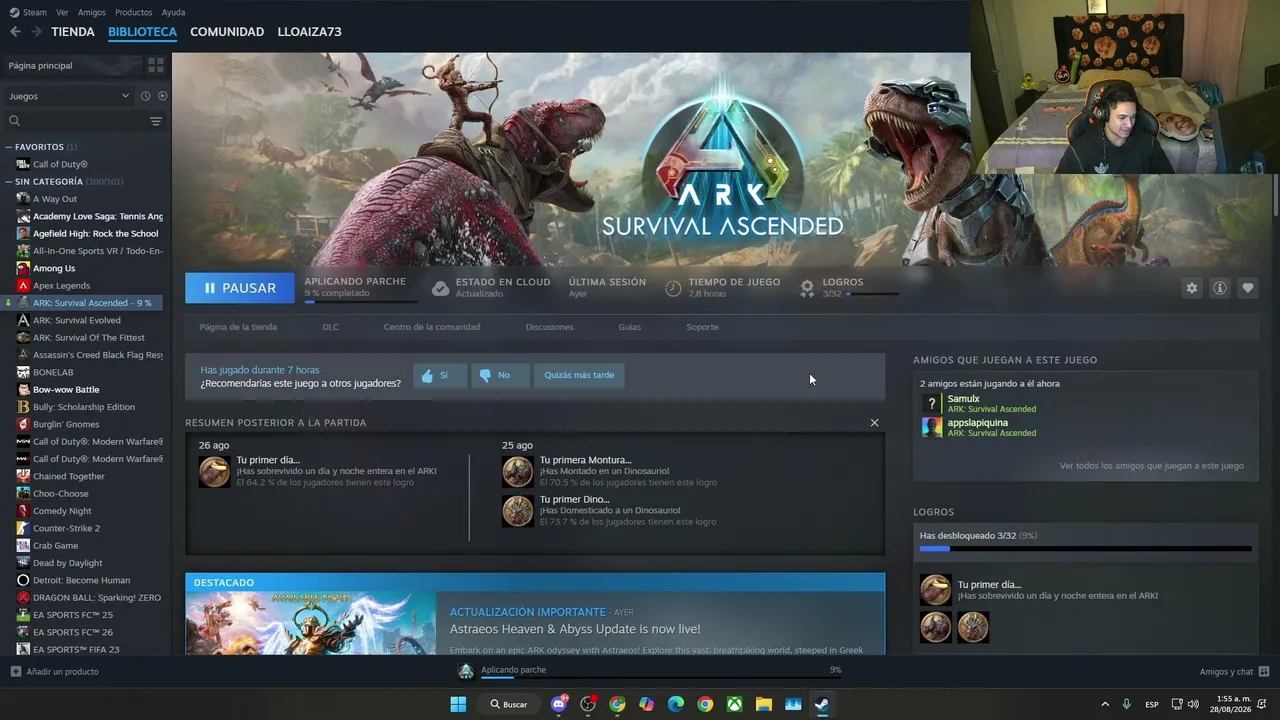Show game information with the info icon
The image size is (1280, 720).
1220,288
